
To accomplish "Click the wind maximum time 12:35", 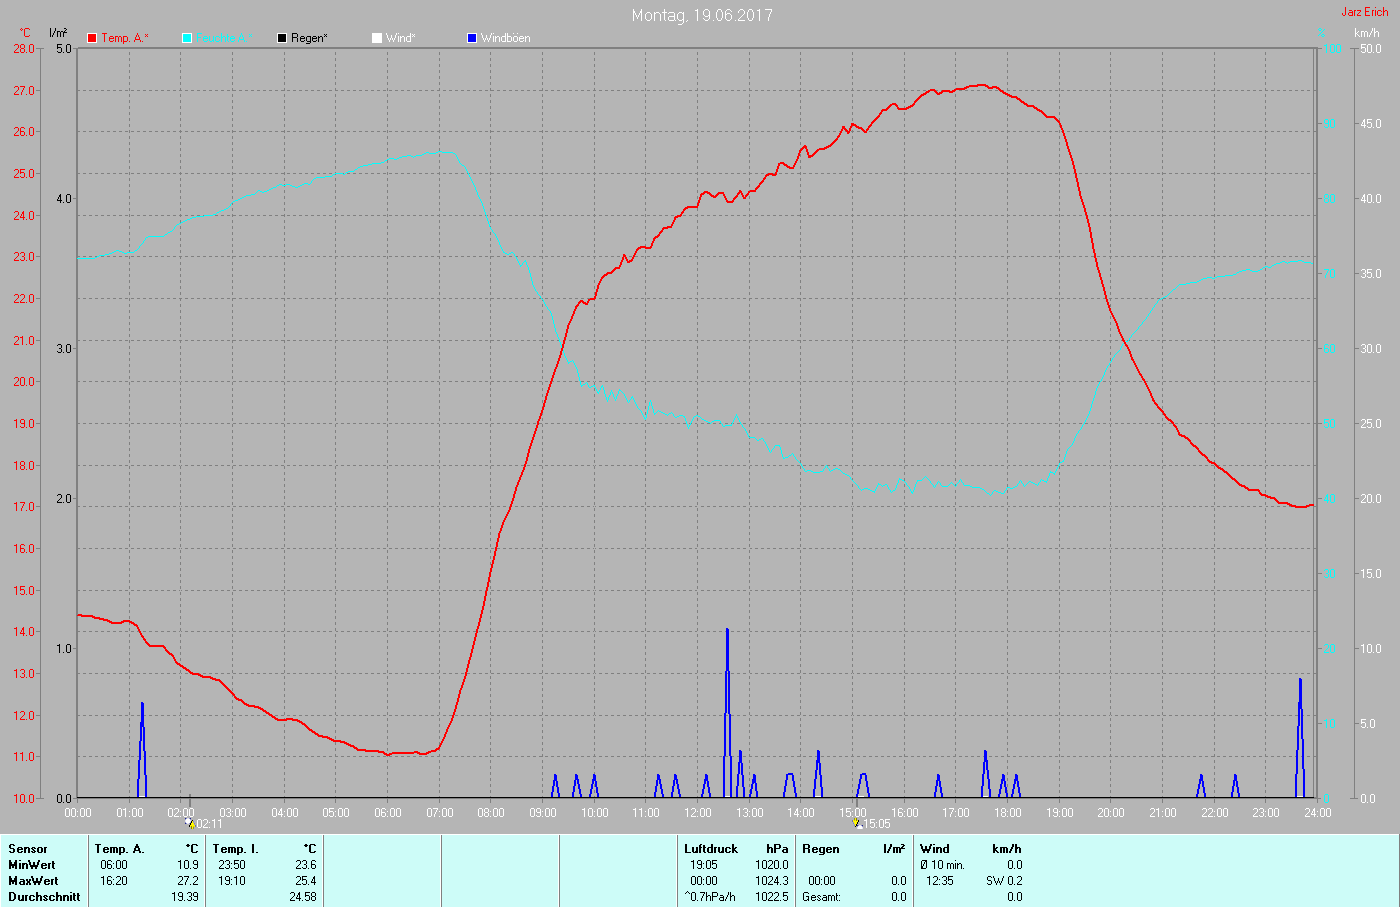I will click(x=940, y=881).
